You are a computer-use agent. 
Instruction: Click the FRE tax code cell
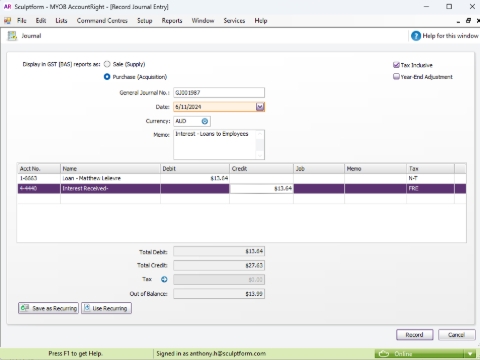coord(430,188)
